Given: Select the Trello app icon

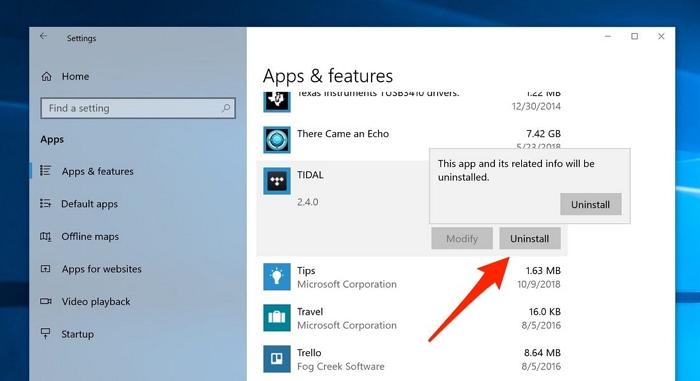Looking at the screenshot, I should [277, 359].
